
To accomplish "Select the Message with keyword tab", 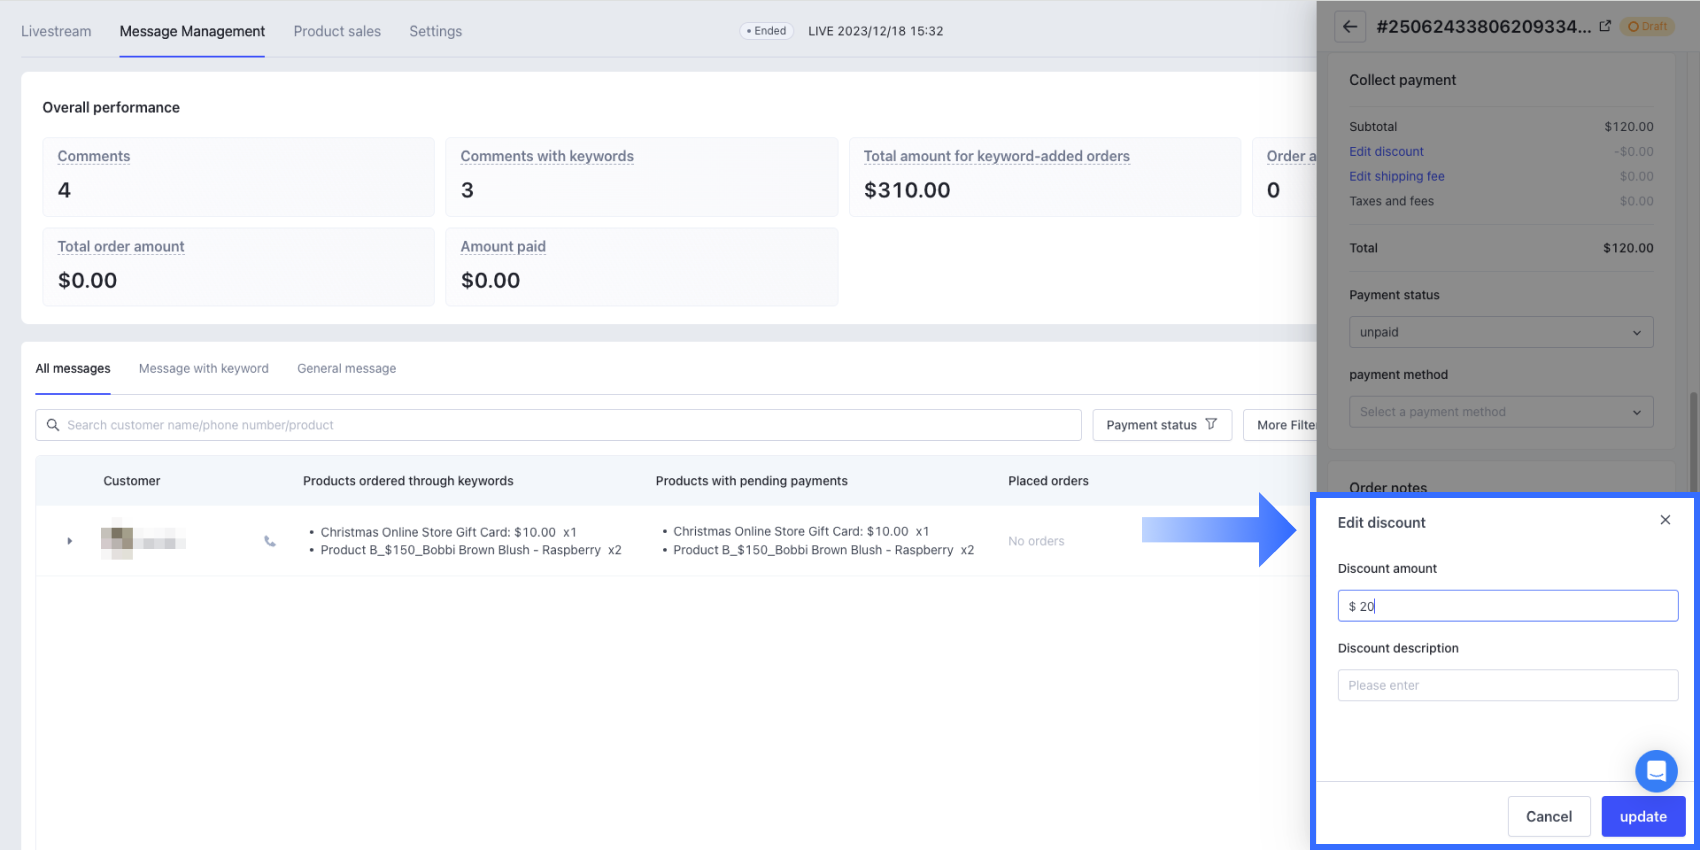I will tap(204, 368).
